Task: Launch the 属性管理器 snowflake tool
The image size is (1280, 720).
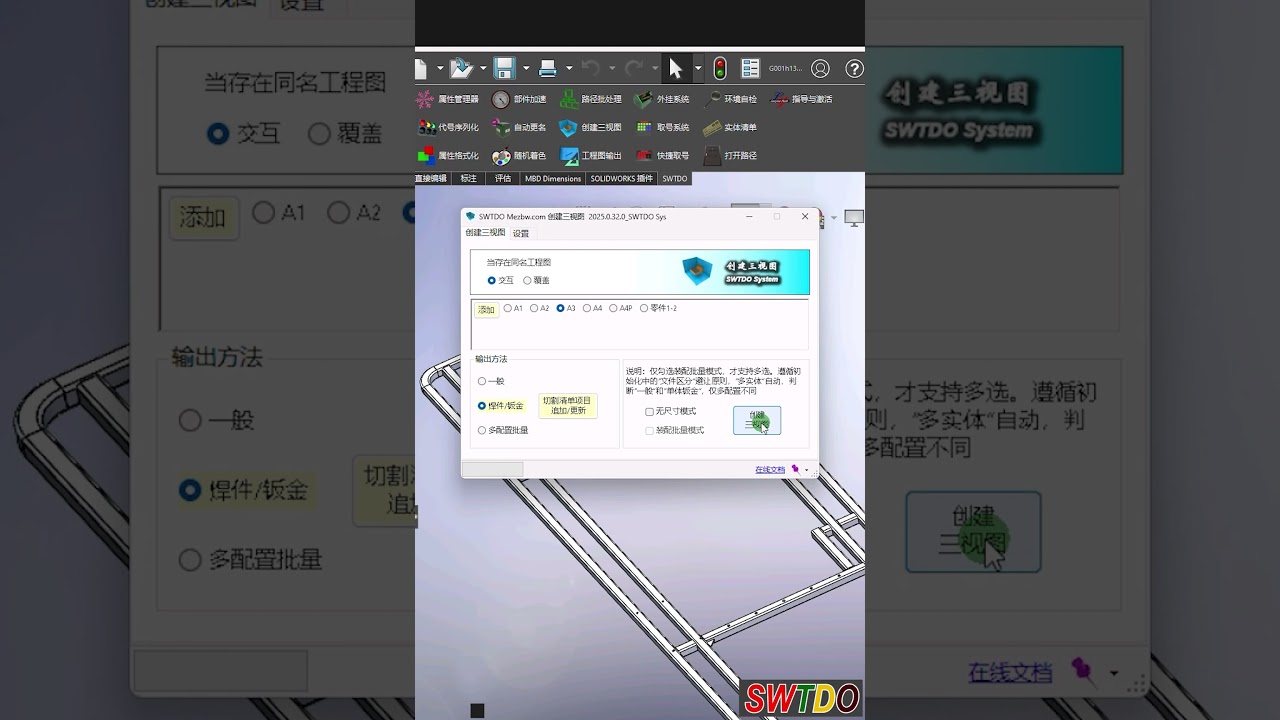Action: (x=446, y=99)
